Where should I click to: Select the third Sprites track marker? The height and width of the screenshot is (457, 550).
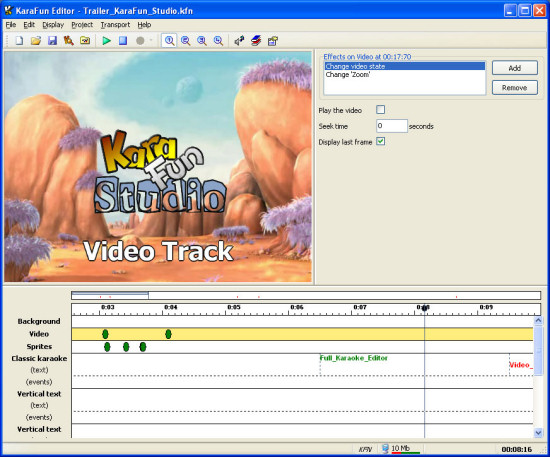[143, 347]
